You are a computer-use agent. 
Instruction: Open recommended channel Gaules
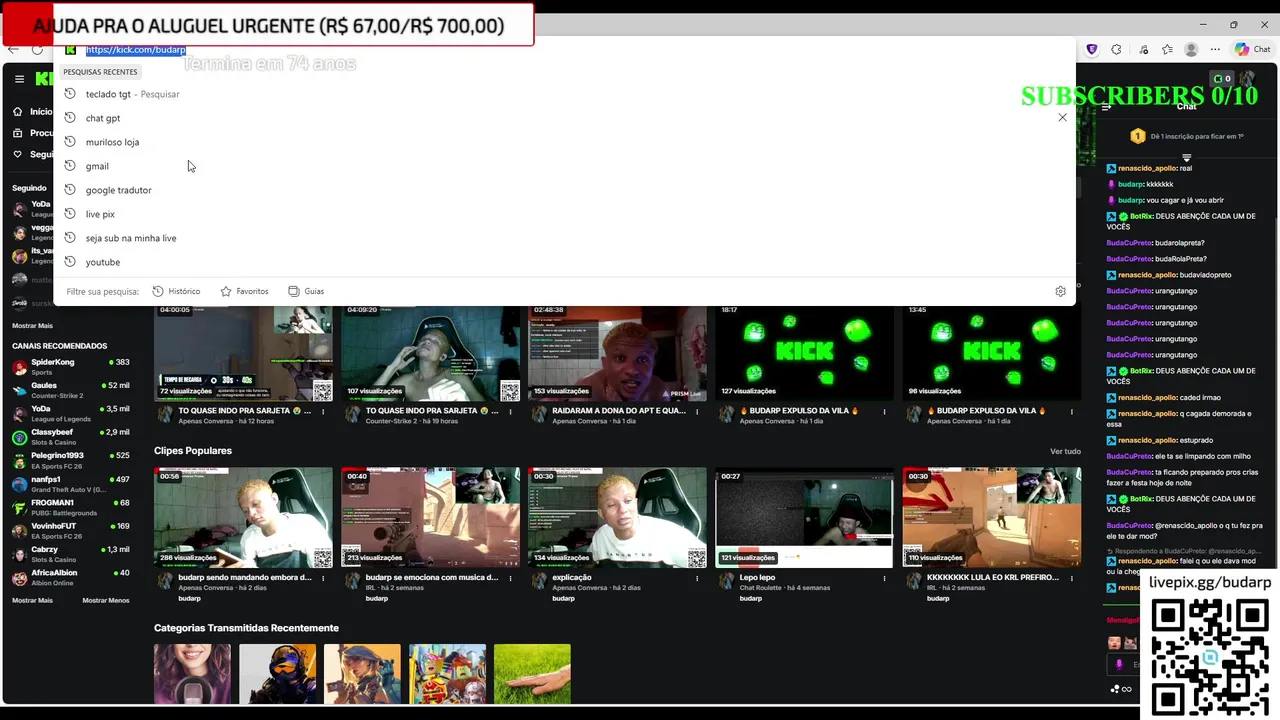[x=70, y=390]
